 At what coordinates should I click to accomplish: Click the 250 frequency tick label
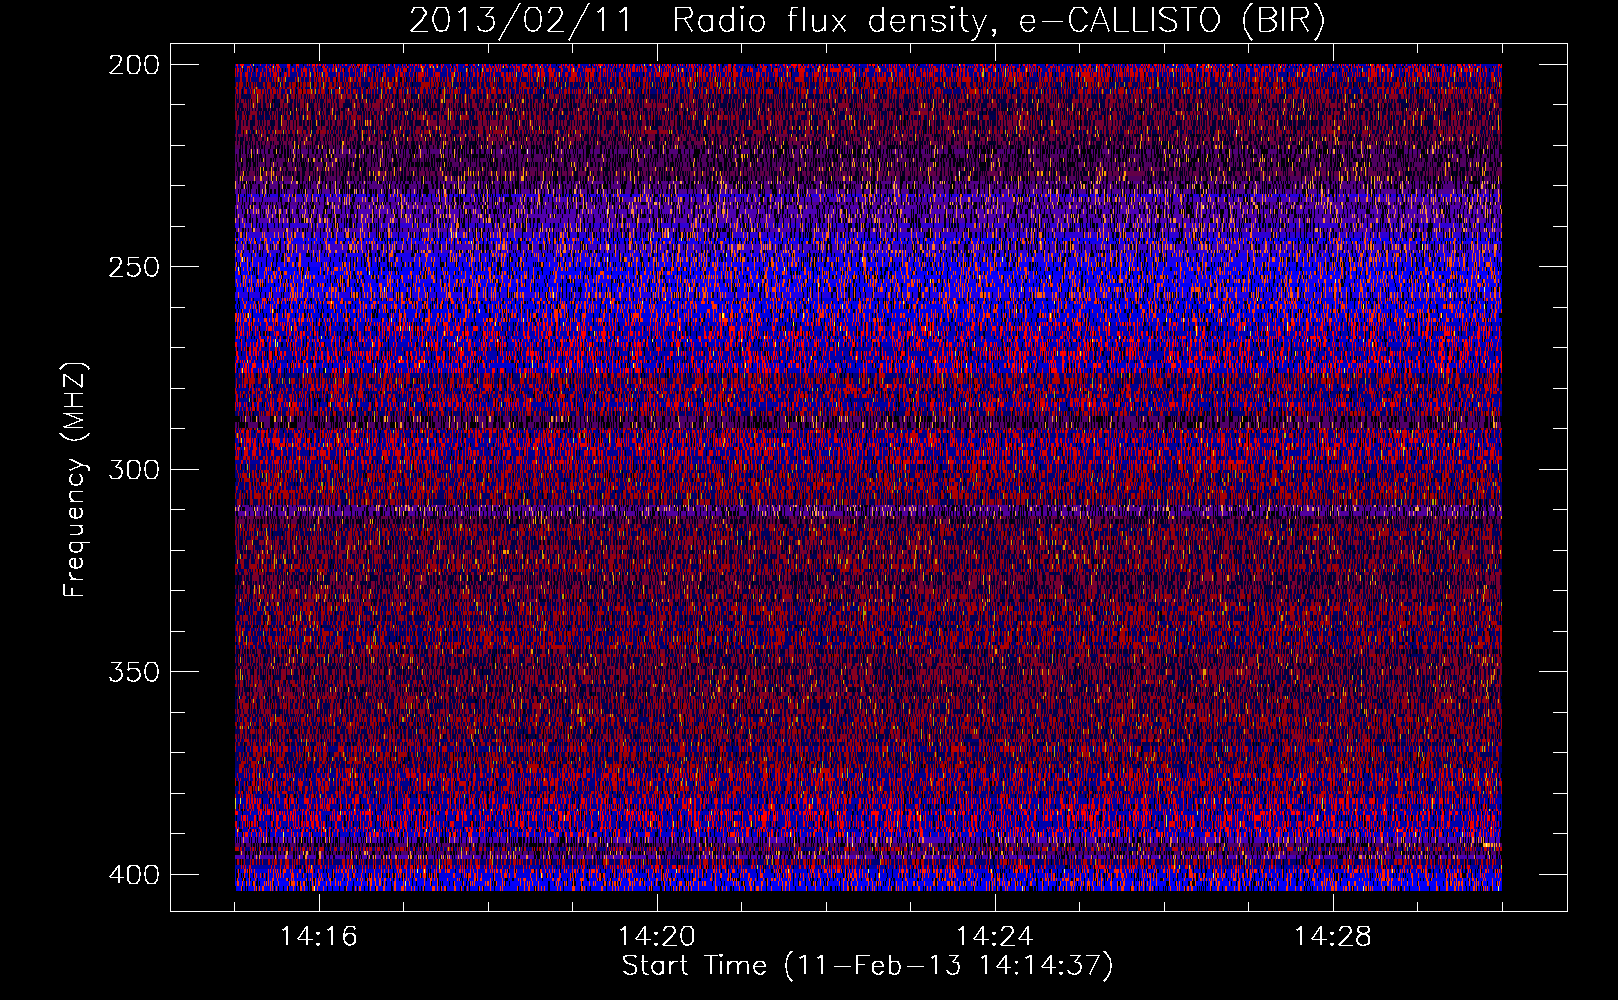tap(133, 267)
